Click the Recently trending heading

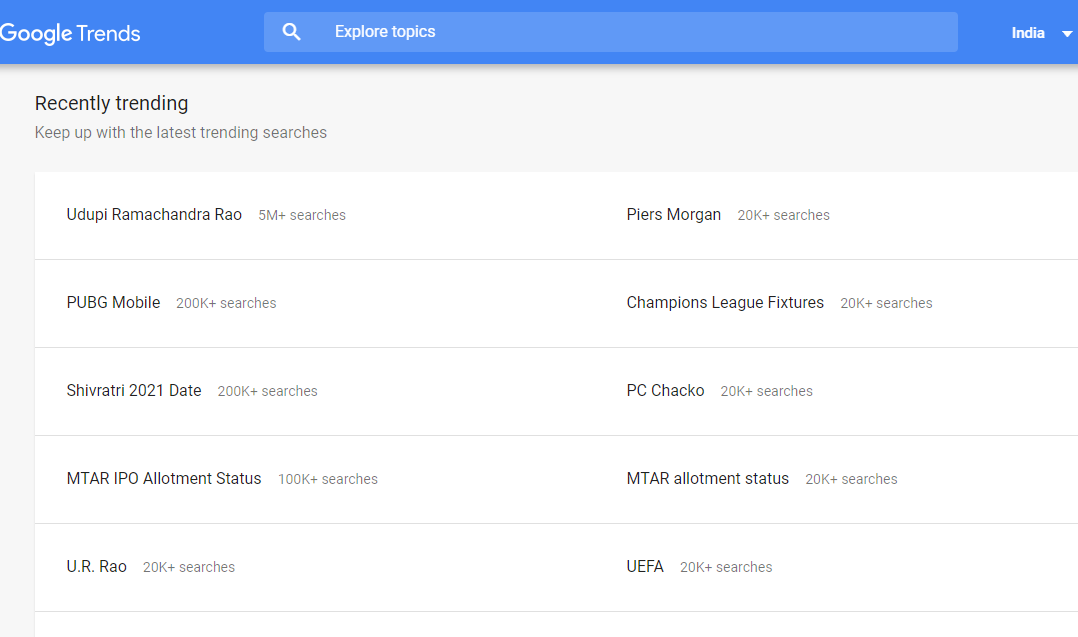pyautogui.click(x=111, y=103)
